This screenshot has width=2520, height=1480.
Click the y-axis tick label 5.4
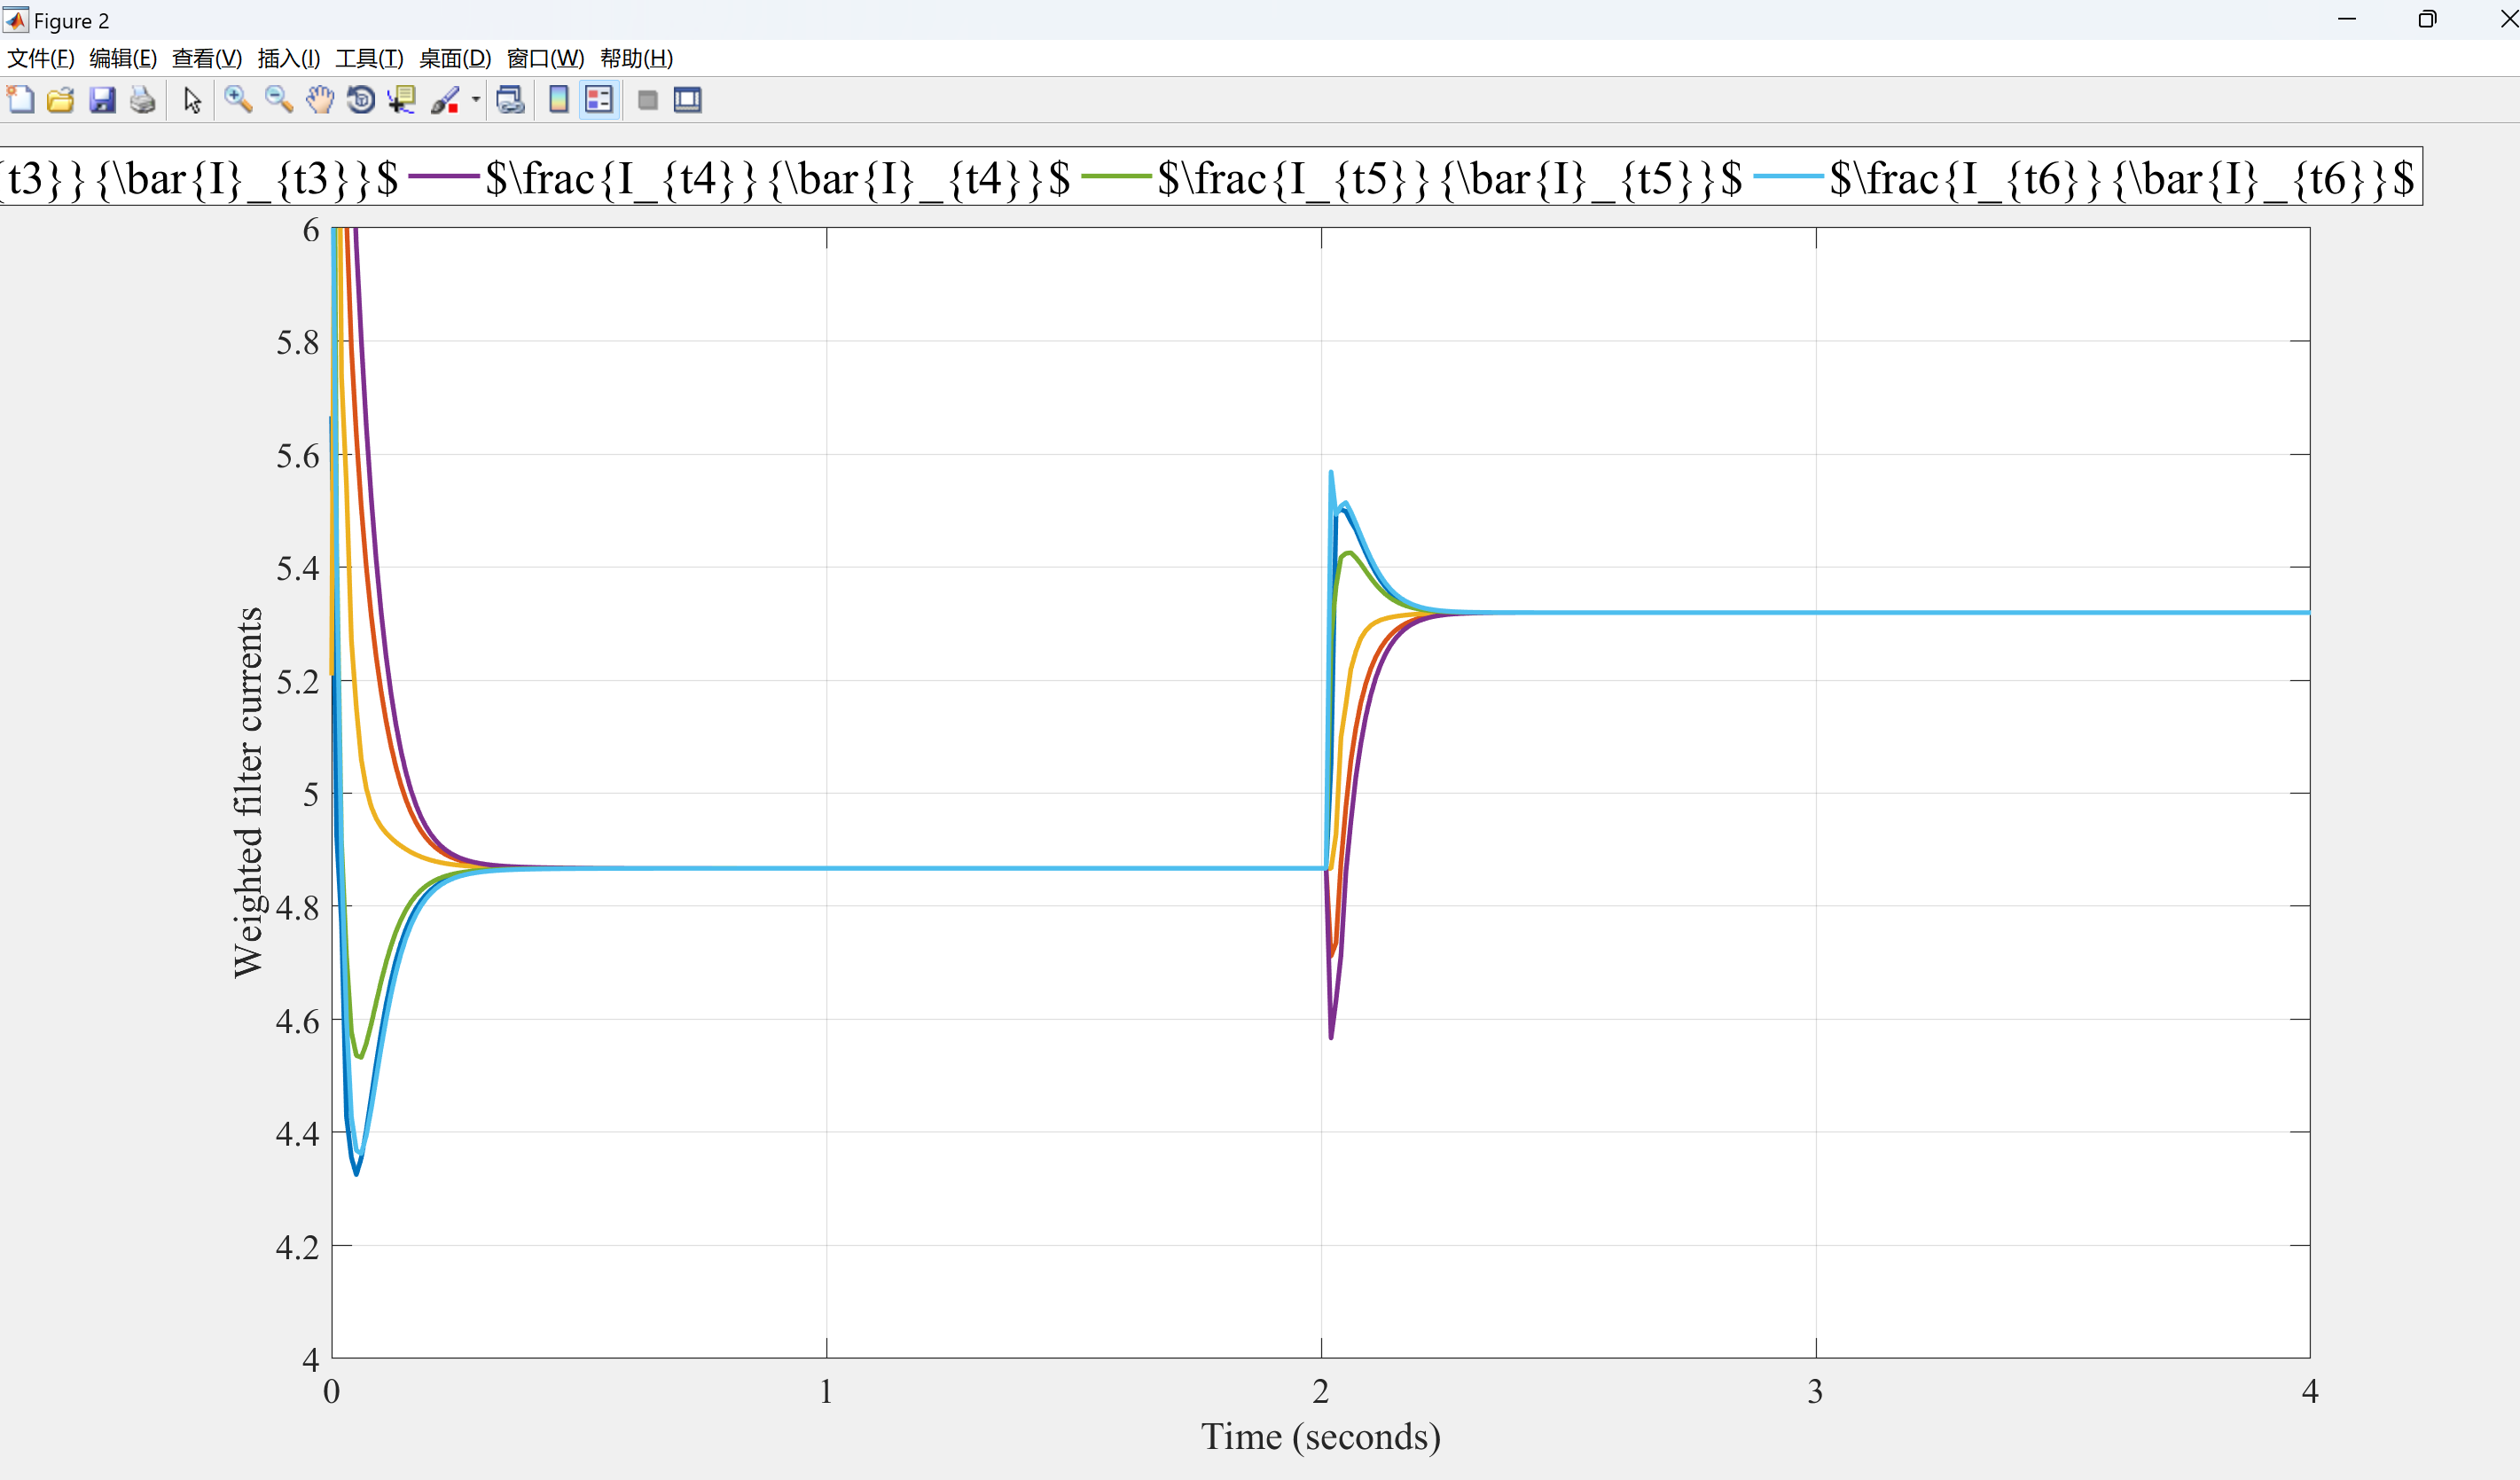(298, 568)
